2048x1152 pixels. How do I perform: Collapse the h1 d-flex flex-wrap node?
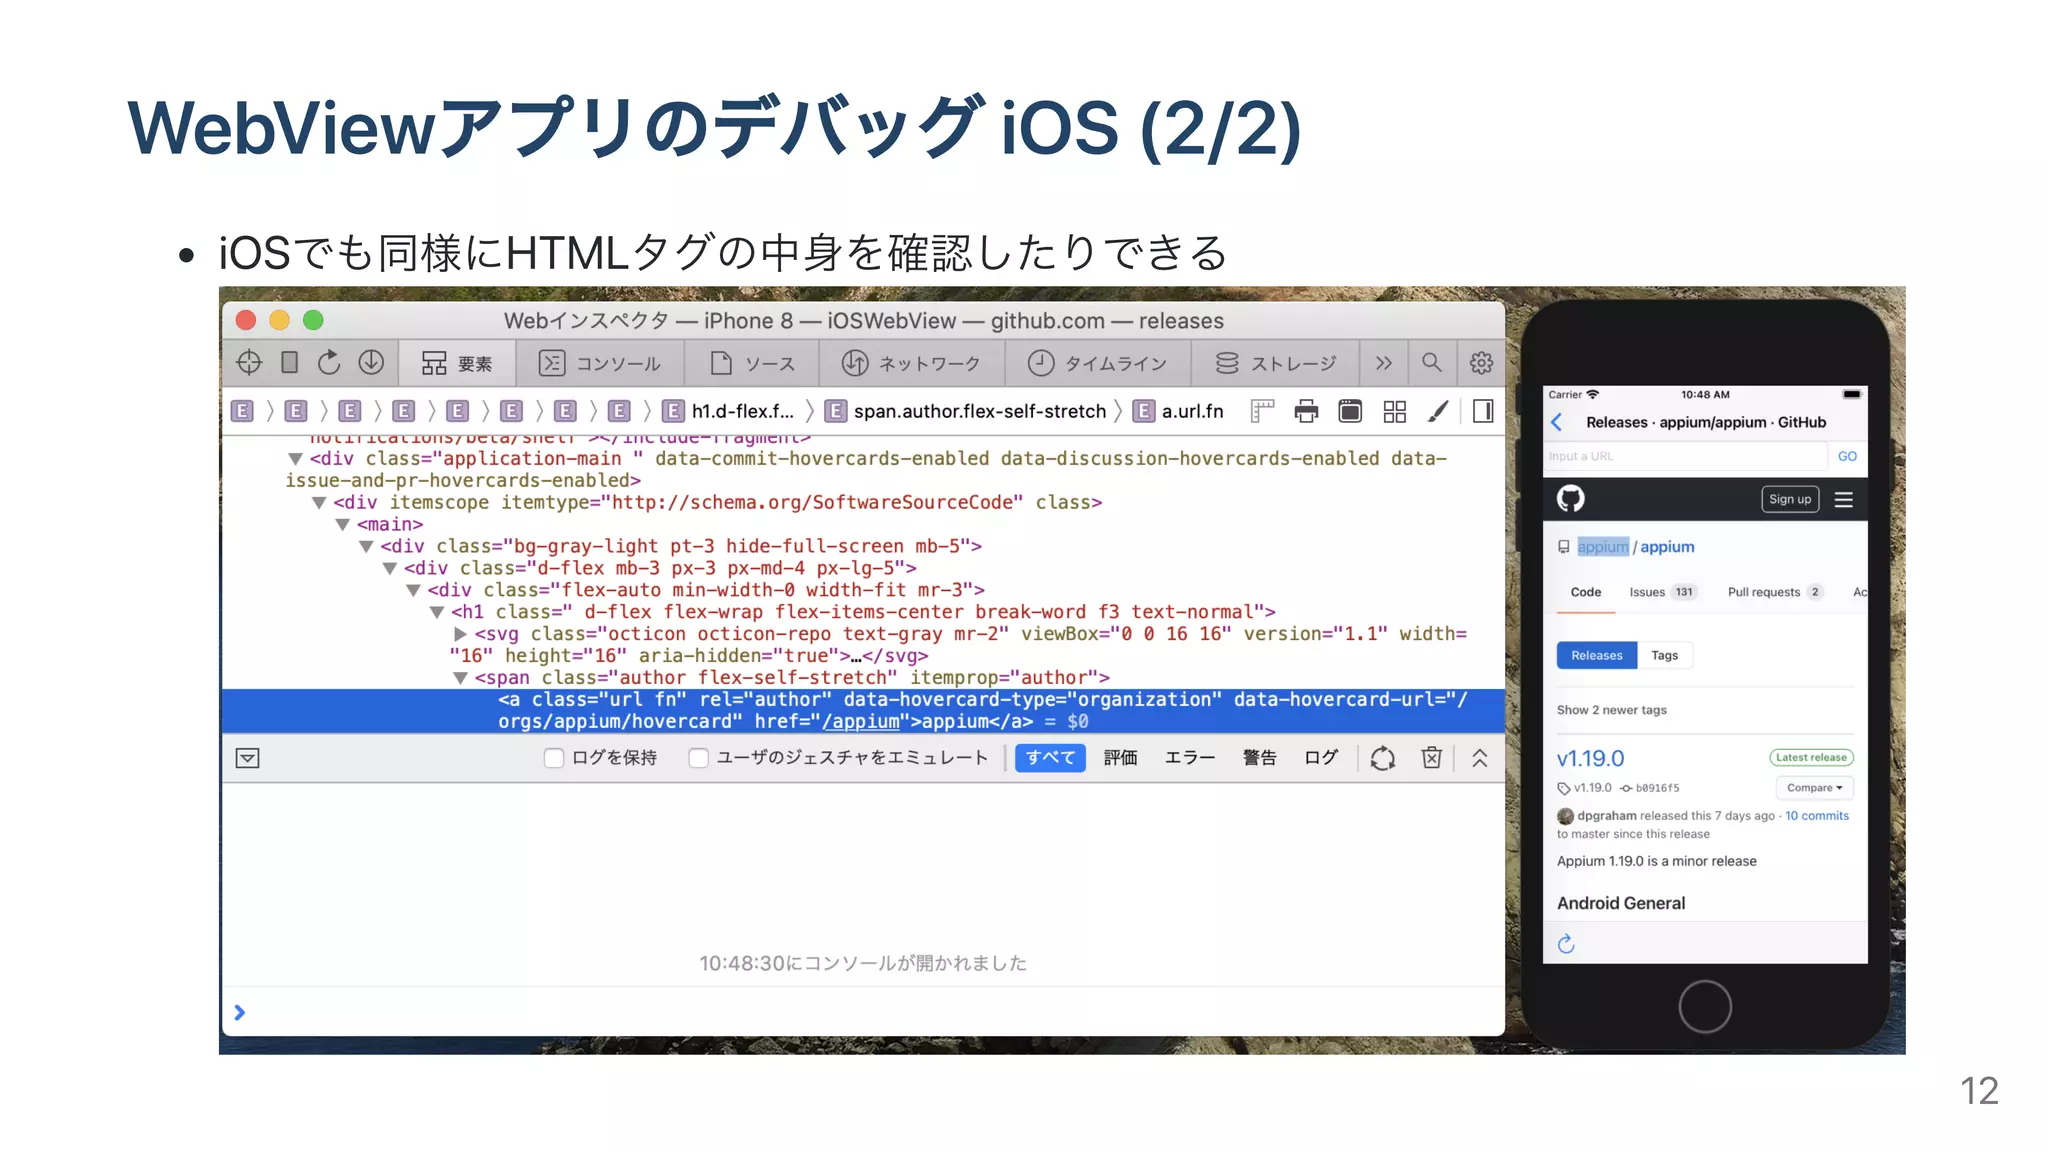coord(437,613)
